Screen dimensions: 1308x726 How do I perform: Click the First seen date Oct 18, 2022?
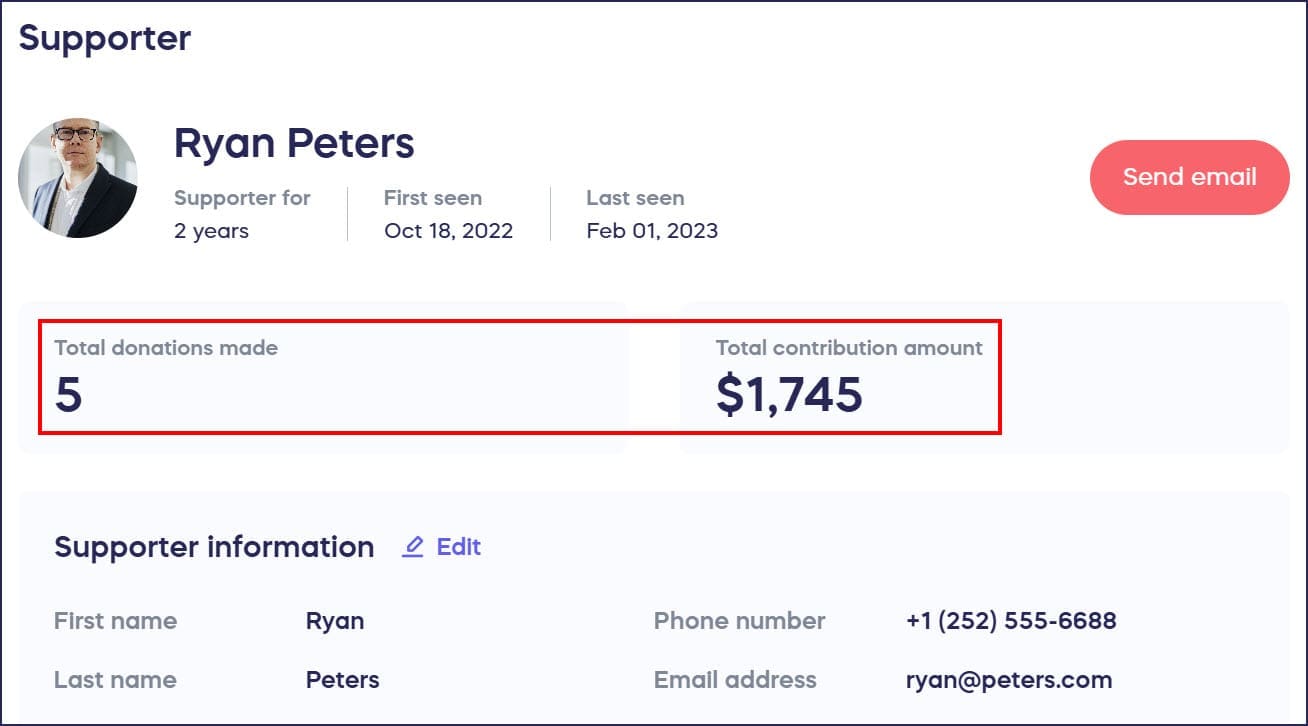point(448,231)
